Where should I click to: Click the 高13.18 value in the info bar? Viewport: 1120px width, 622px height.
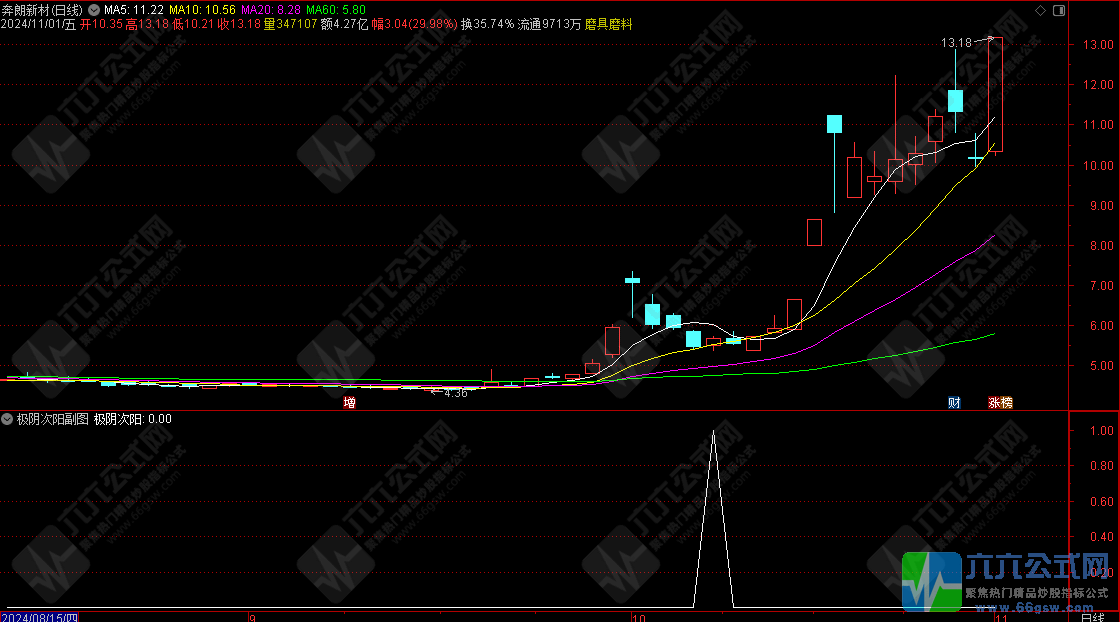click(147, 24)
